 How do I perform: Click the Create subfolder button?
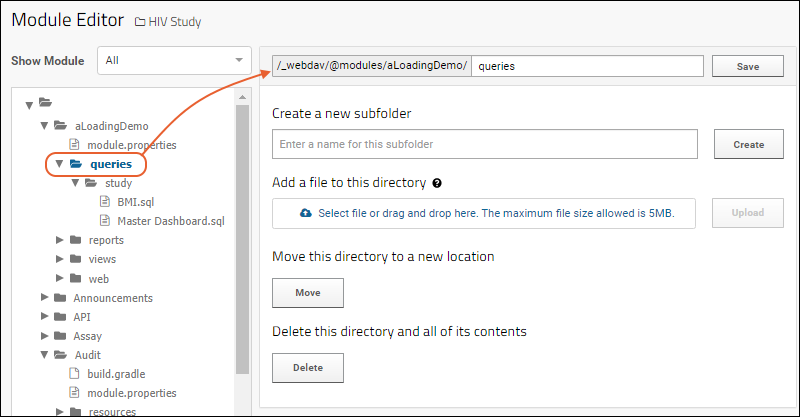pyautogui.click(x=748, y=145)
